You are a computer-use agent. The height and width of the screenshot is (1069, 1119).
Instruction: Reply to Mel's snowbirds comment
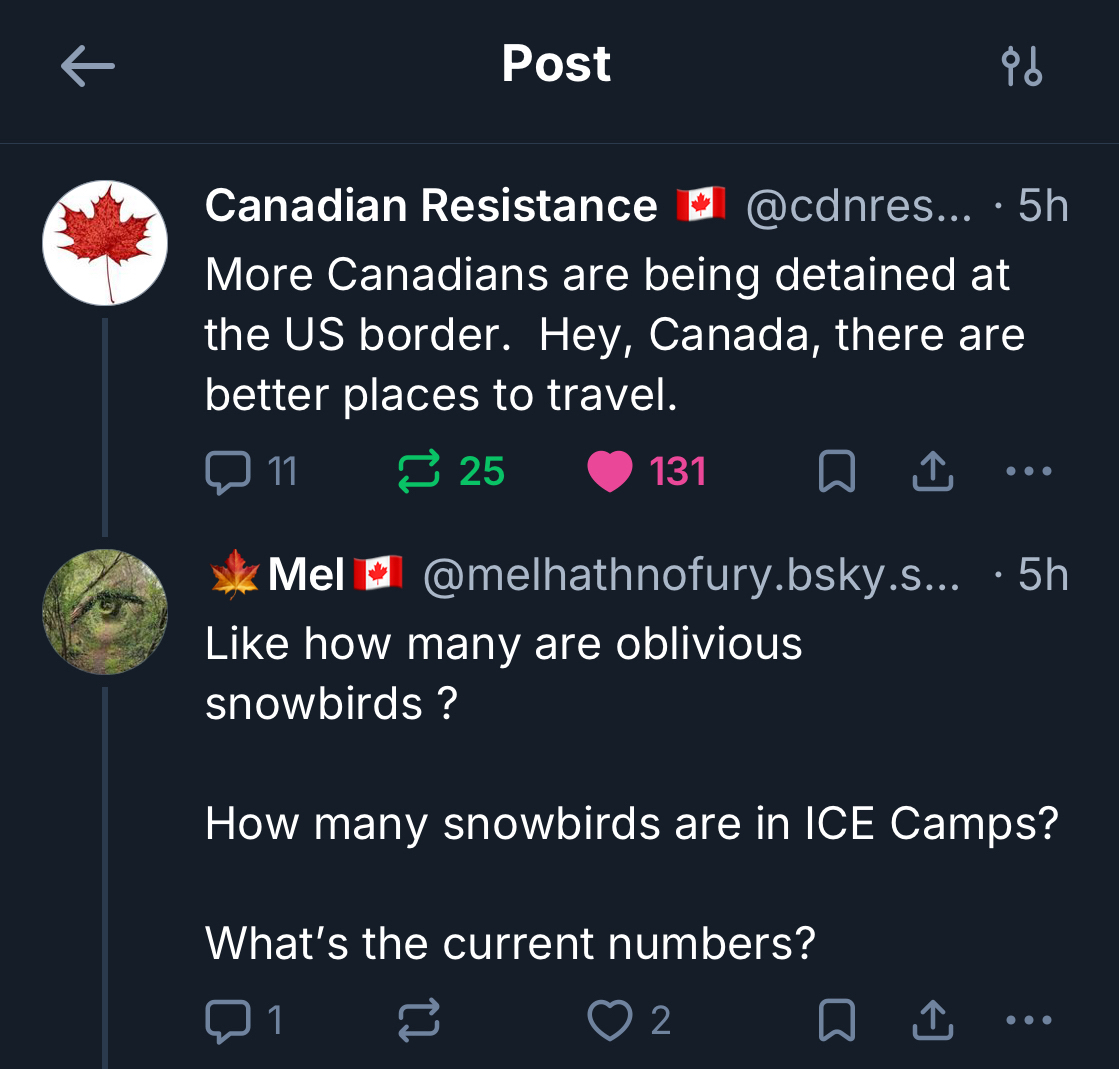[227, 1020]
